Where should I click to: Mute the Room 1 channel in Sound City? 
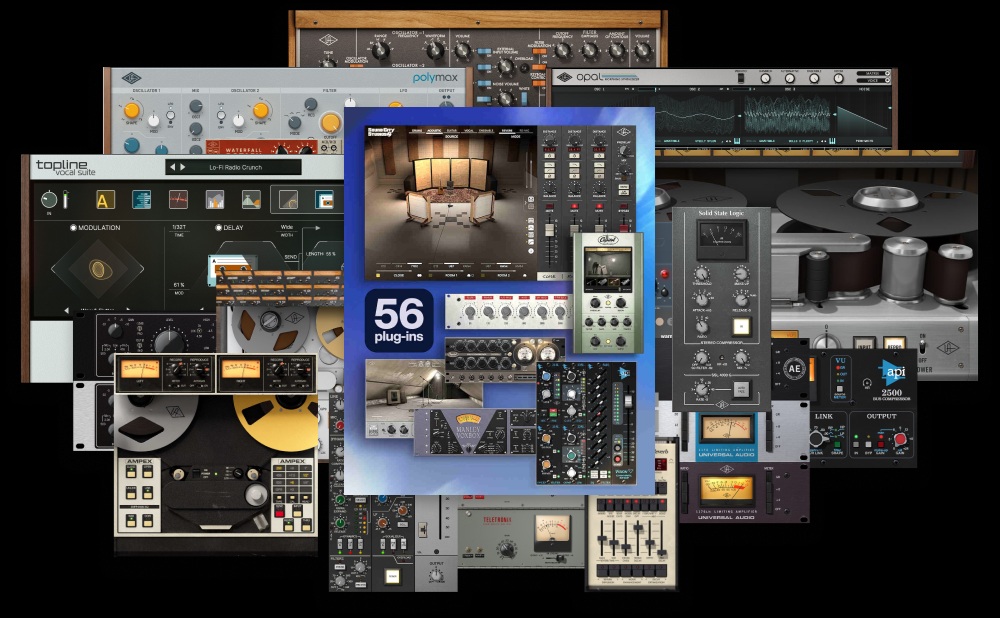click(x=575, y=208)
